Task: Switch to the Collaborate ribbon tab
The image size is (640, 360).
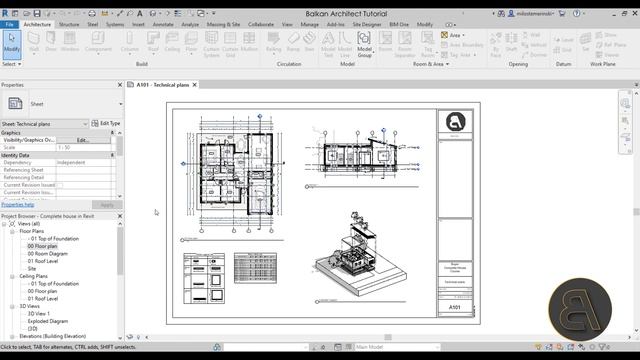Action: click(261, 24)
